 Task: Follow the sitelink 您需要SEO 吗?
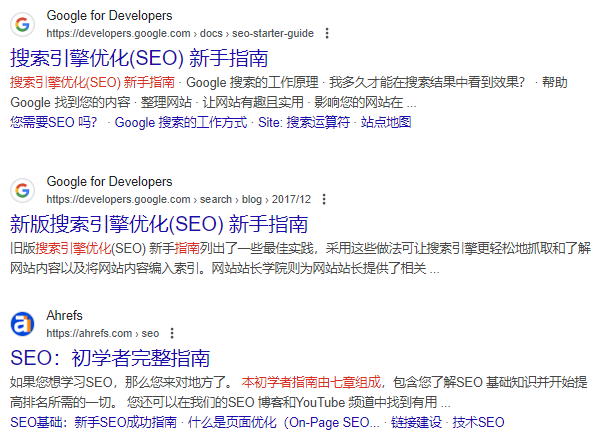click(x=54, y=122)
